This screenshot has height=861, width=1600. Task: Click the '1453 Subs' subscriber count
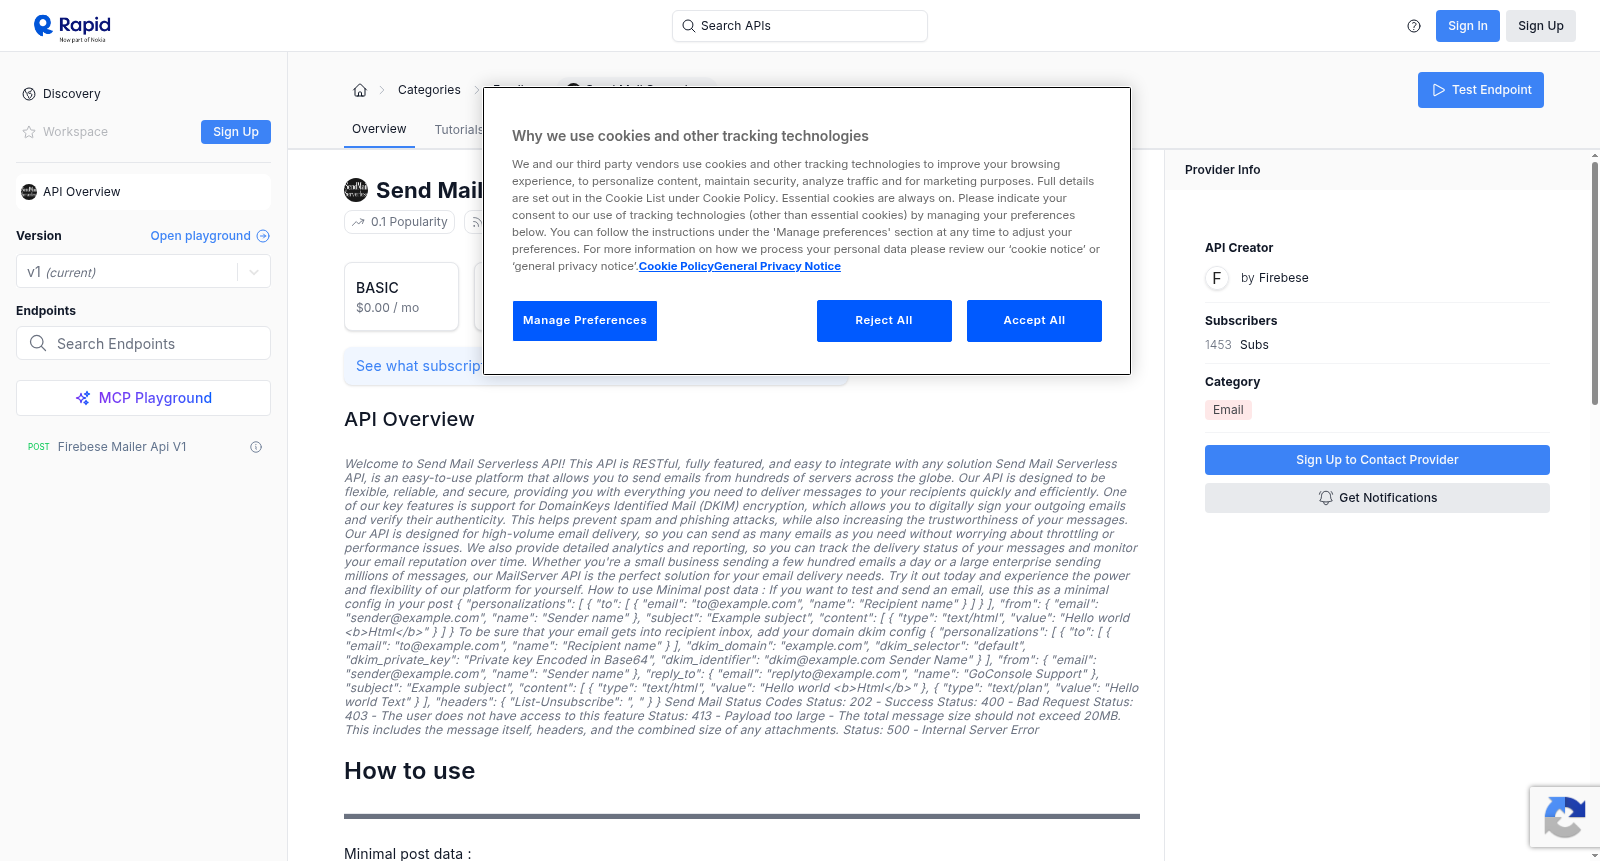[x=1237, y=345]
